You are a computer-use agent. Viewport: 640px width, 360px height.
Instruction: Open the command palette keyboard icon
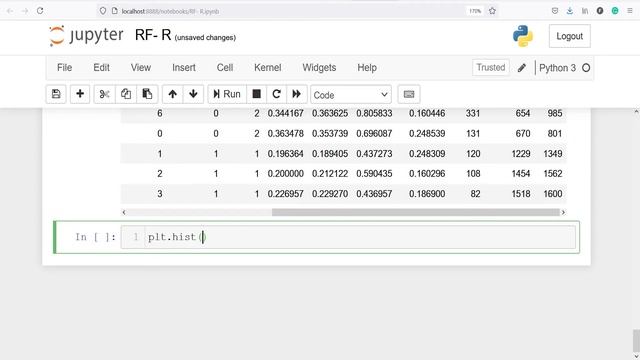[409, 94]
